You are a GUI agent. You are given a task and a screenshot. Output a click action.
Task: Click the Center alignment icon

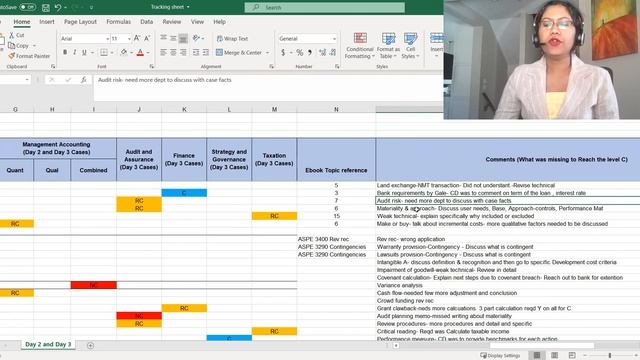click(173, 53)
